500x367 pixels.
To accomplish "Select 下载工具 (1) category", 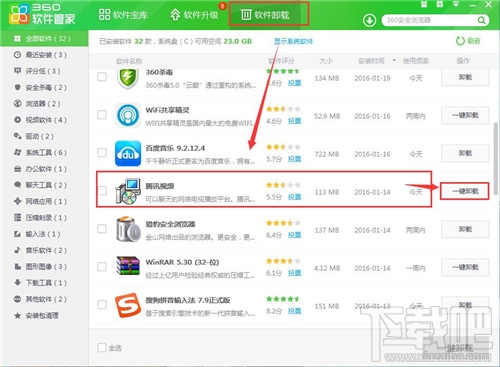I will click(44, 283).
